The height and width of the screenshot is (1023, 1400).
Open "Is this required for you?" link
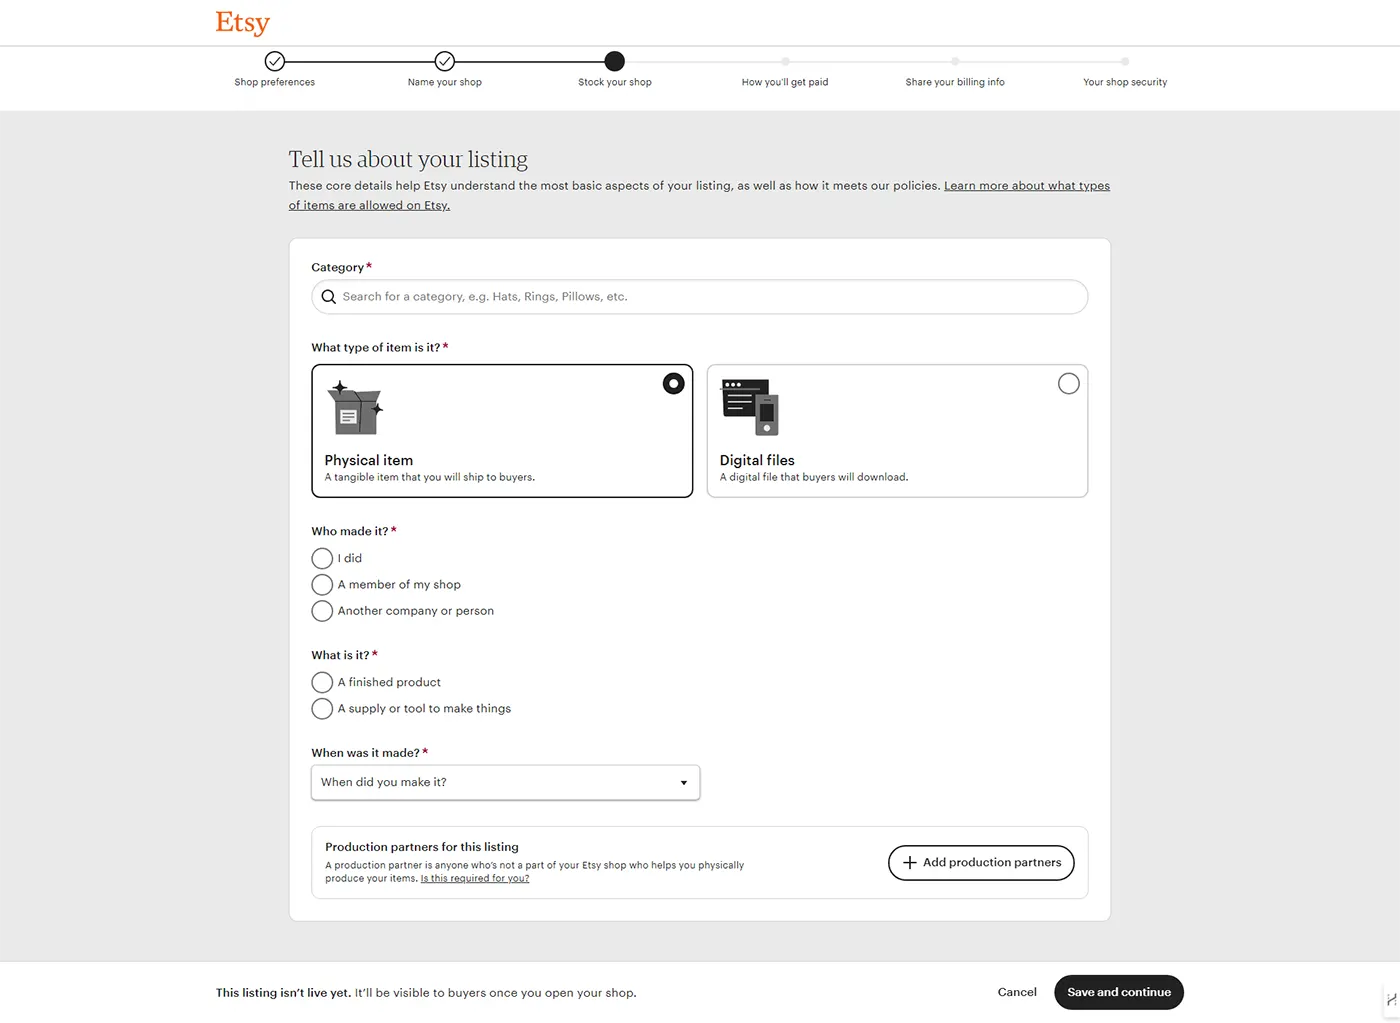475,879
